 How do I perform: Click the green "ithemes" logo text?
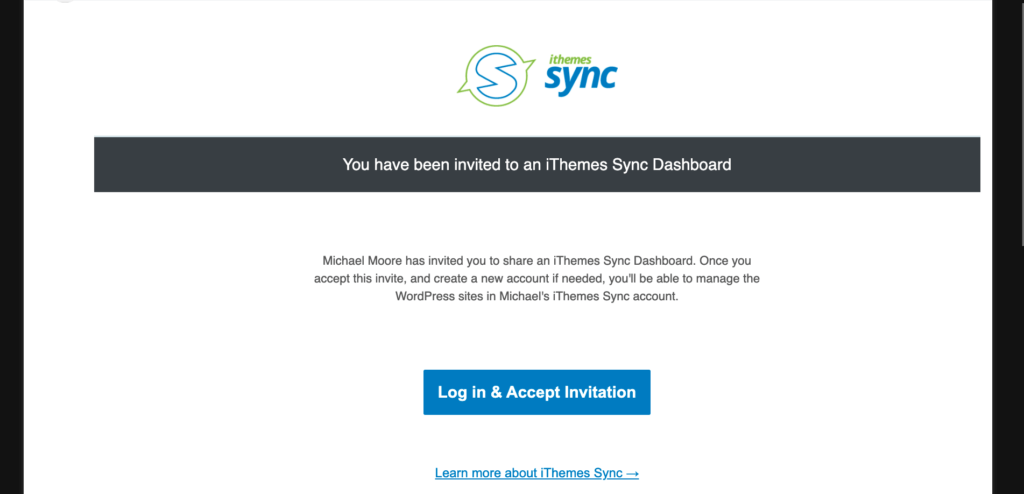589,57
